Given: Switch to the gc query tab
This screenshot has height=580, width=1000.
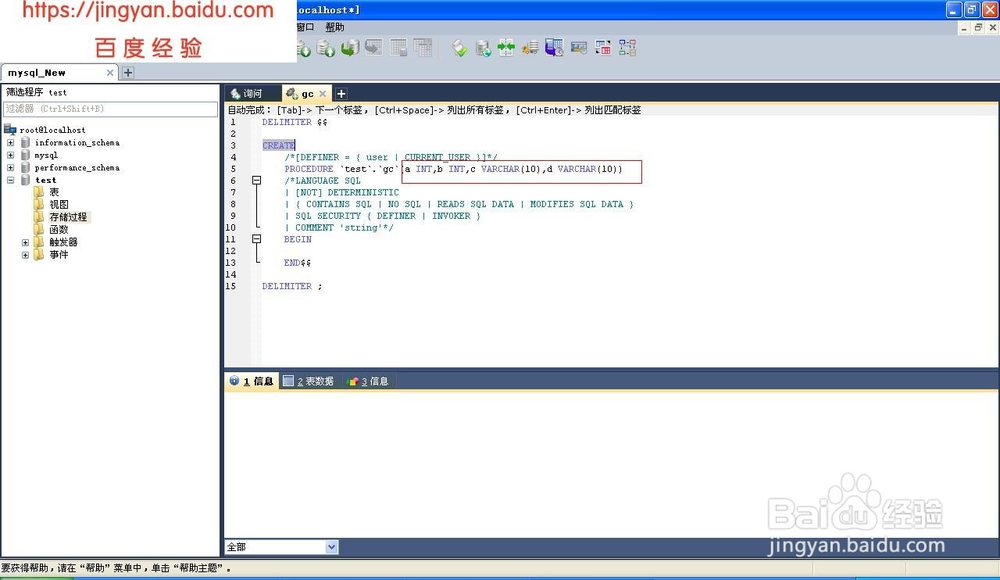Looking at the screenshot, I should pos(305,92).
